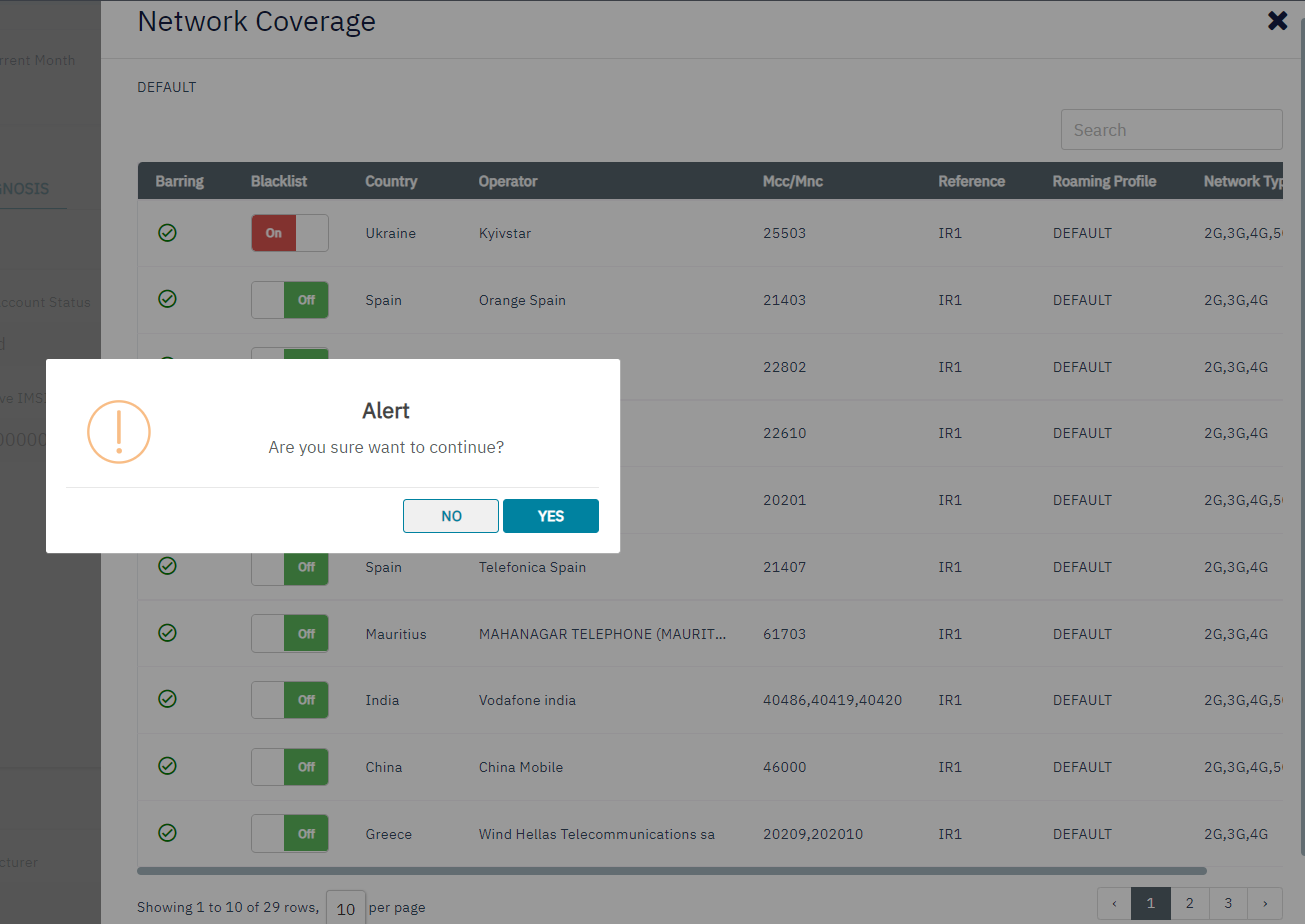Toggle blacklist switch for China Mobile

point(289,767)
